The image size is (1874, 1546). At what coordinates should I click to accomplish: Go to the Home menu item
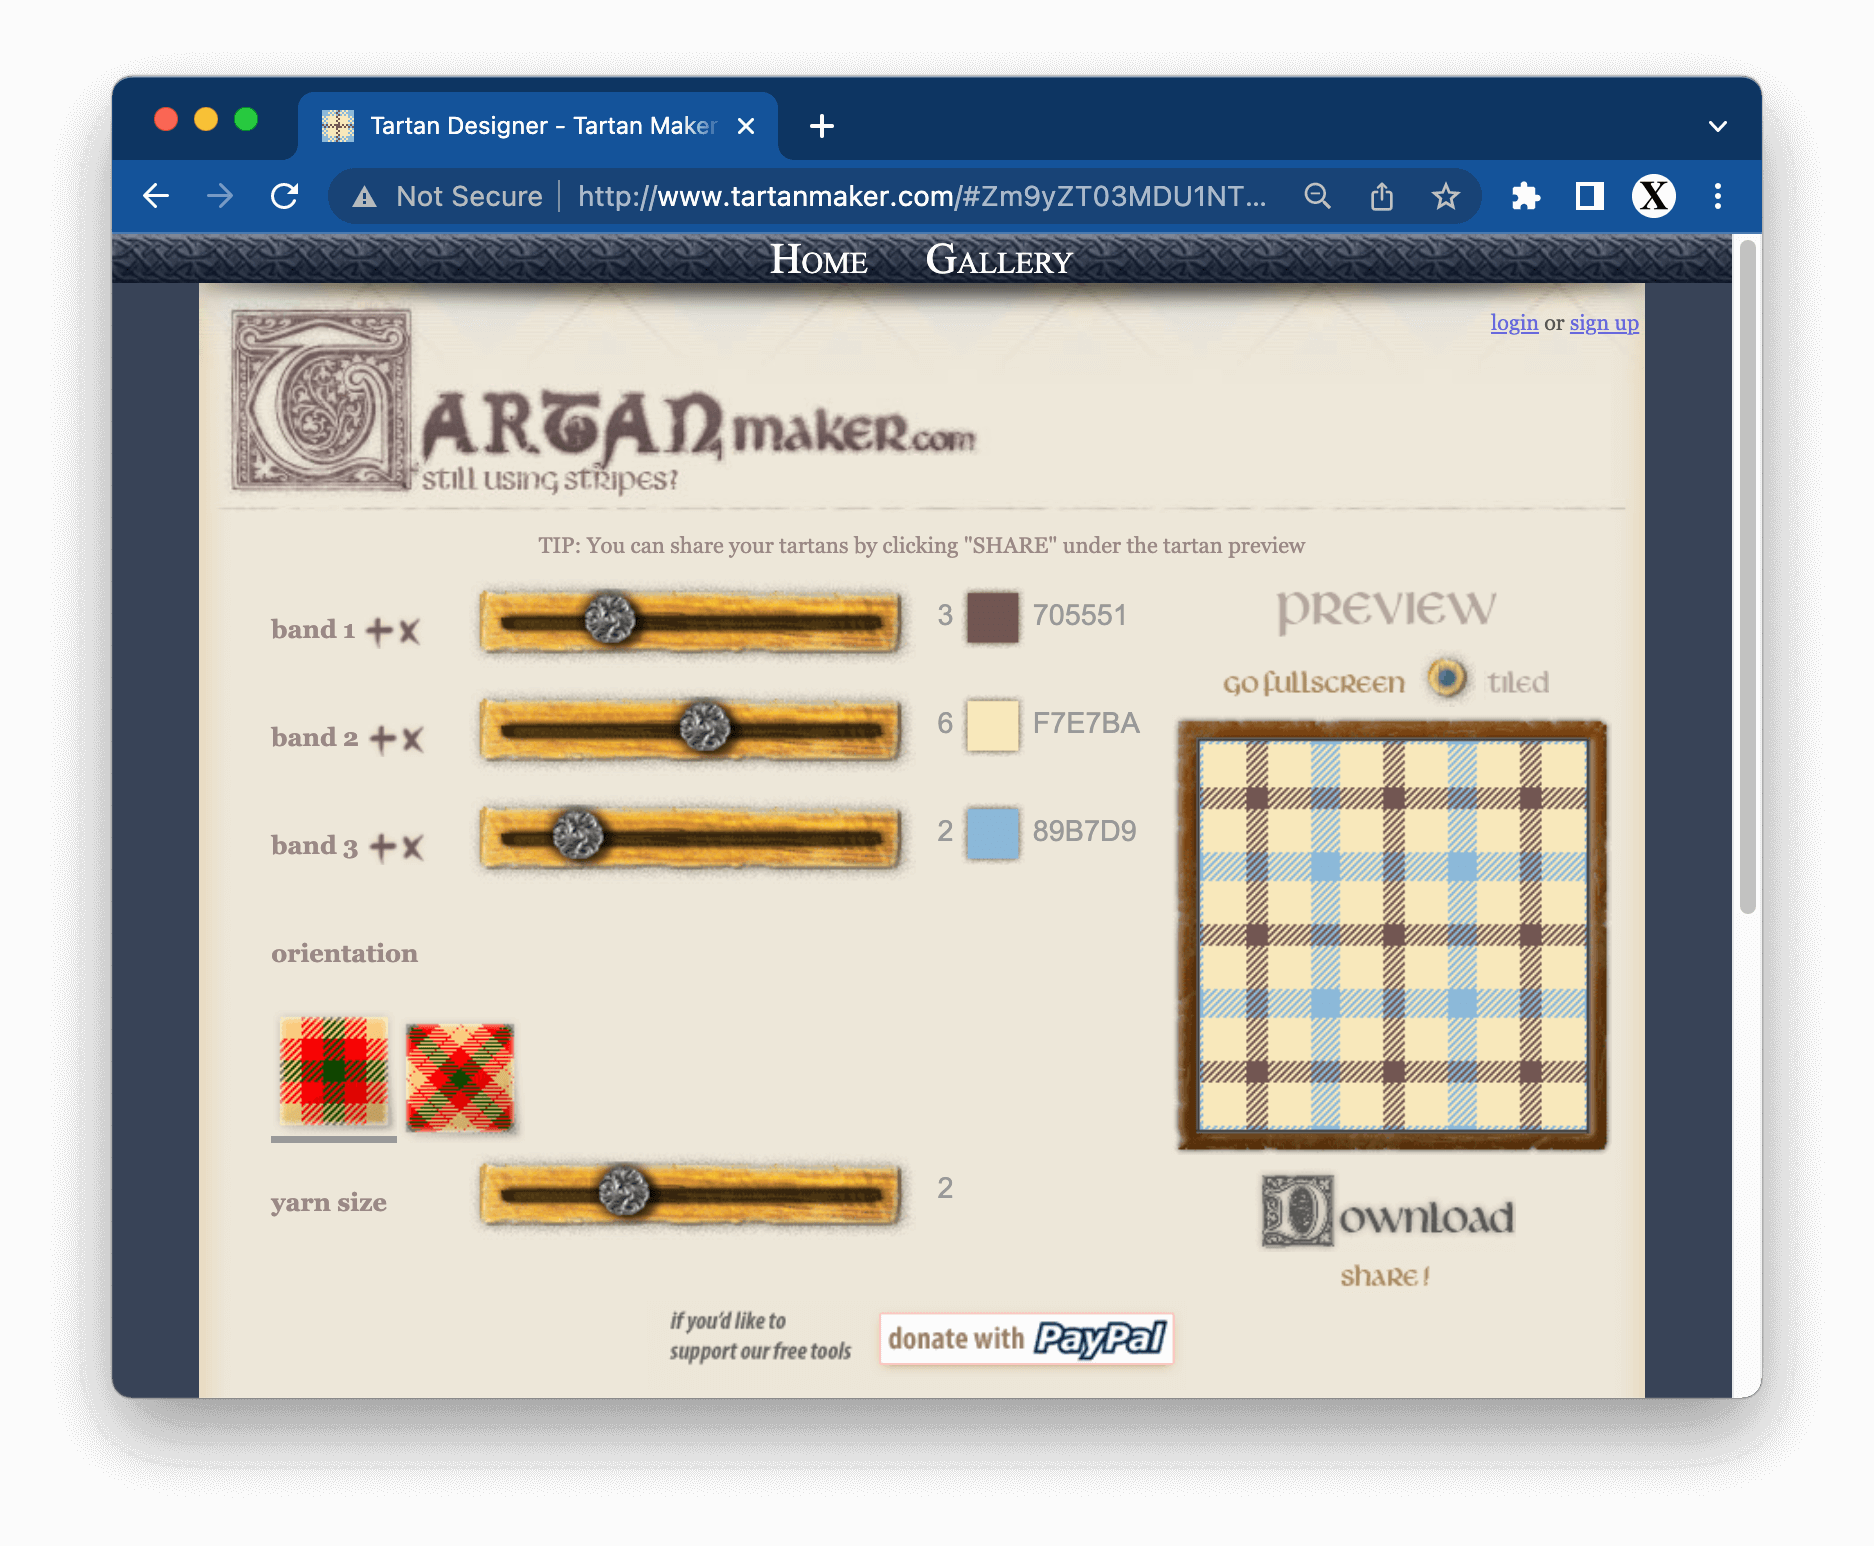point(819,260)
